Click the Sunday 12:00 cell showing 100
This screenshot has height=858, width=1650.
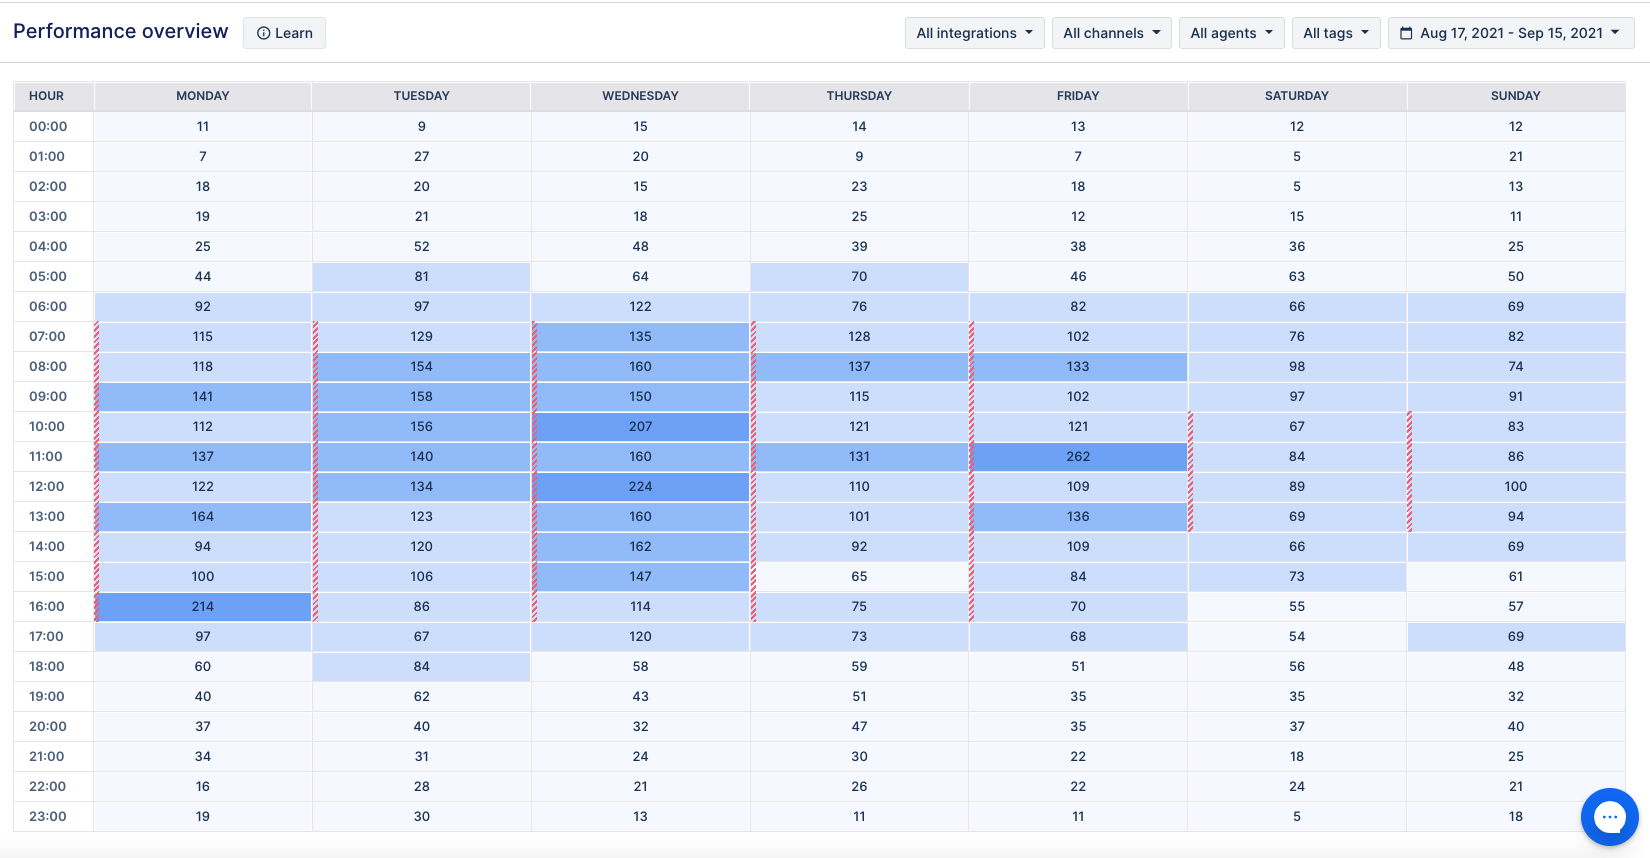pos(1516,486)
